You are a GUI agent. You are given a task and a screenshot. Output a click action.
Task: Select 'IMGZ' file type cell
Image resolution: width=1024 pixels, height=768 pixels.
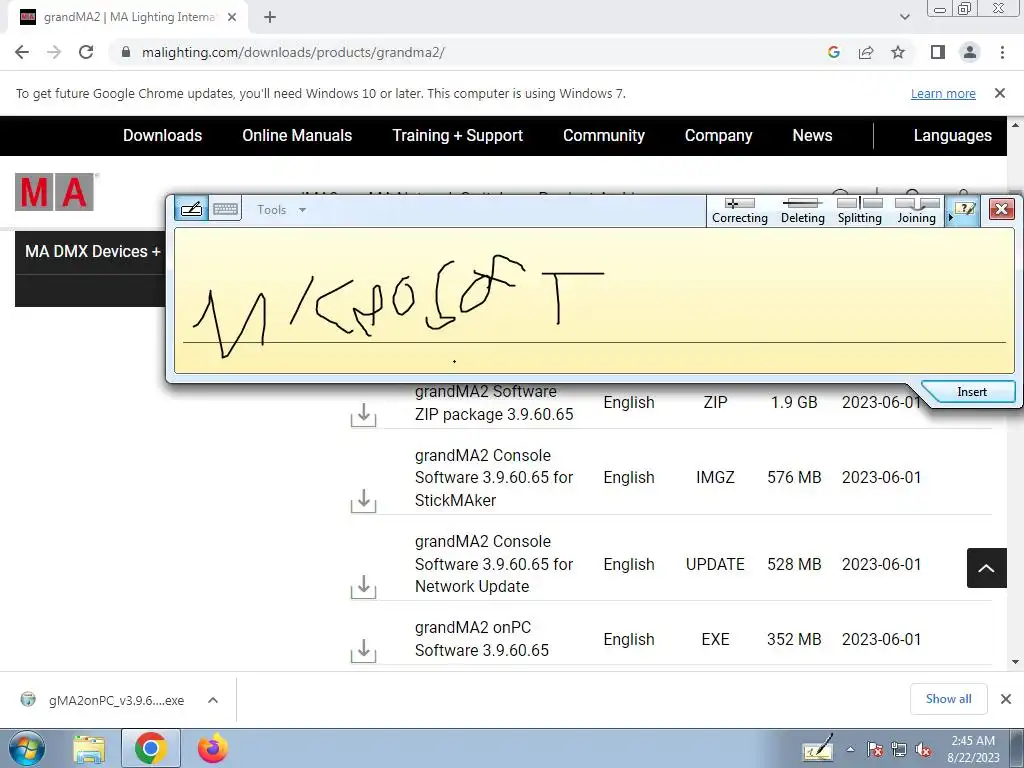[x=715, y=477]
